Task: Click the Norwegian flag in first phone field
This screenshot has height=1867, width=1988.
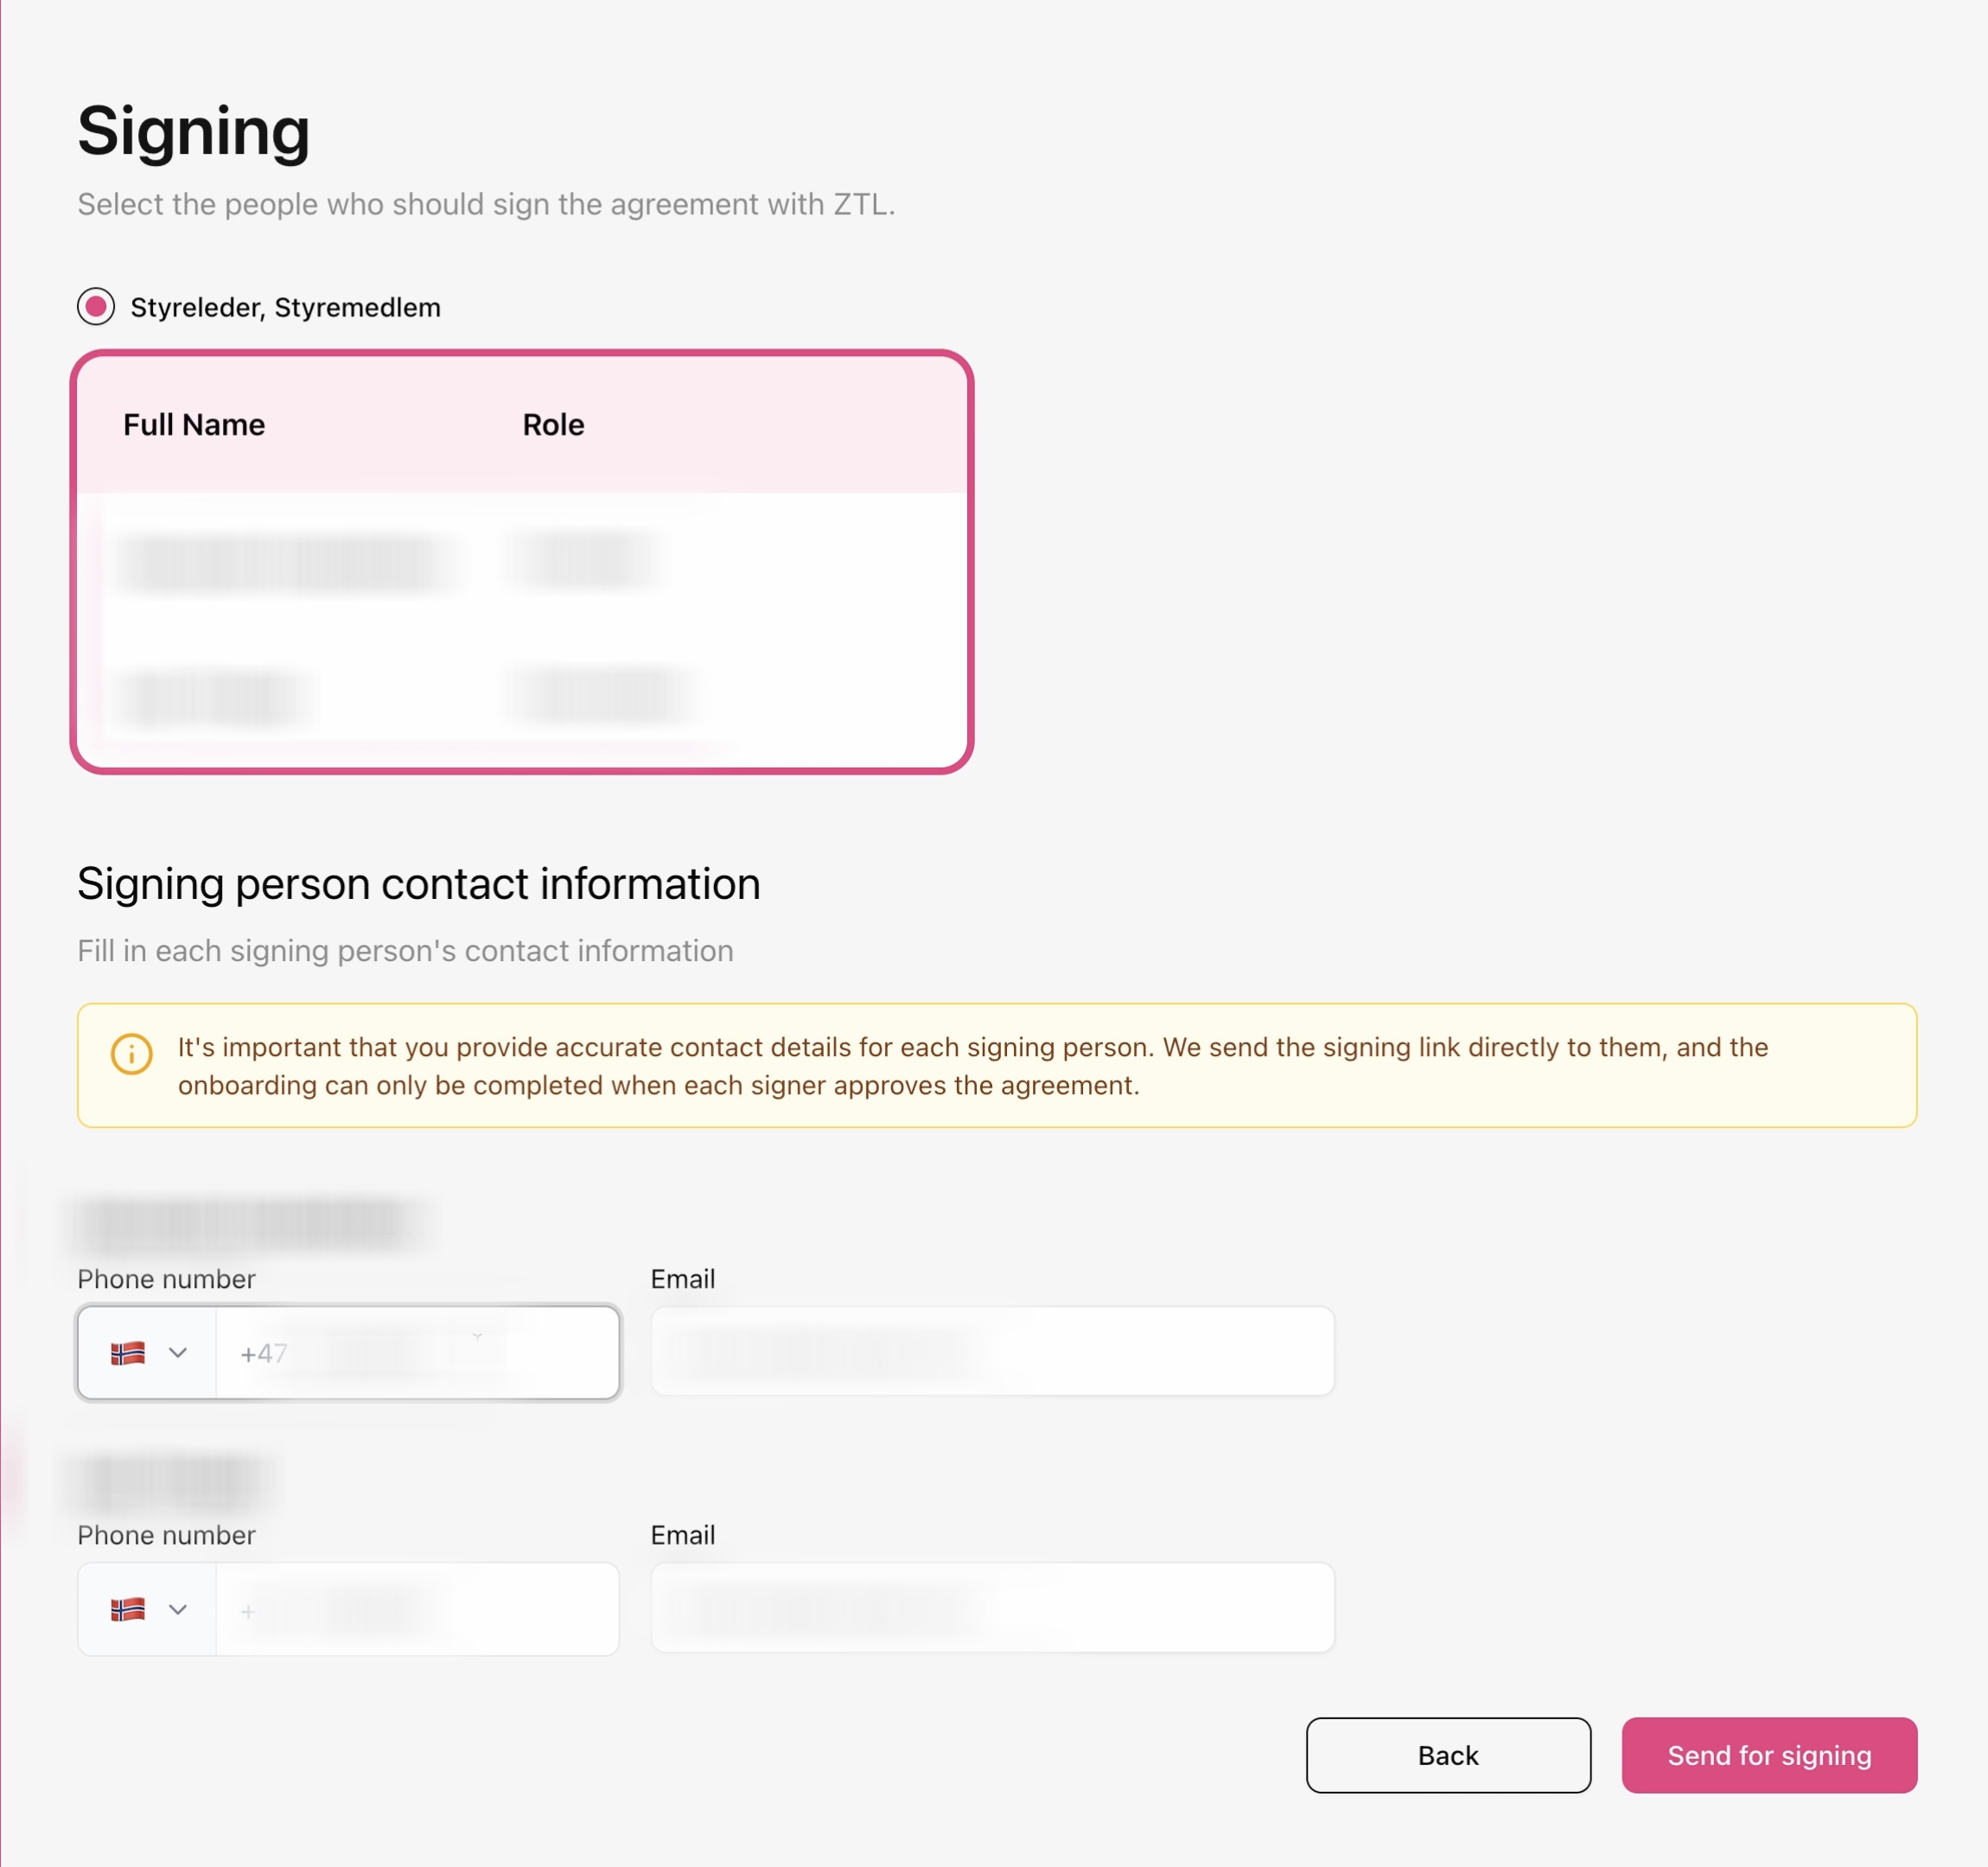Action: coord(128,1353)
